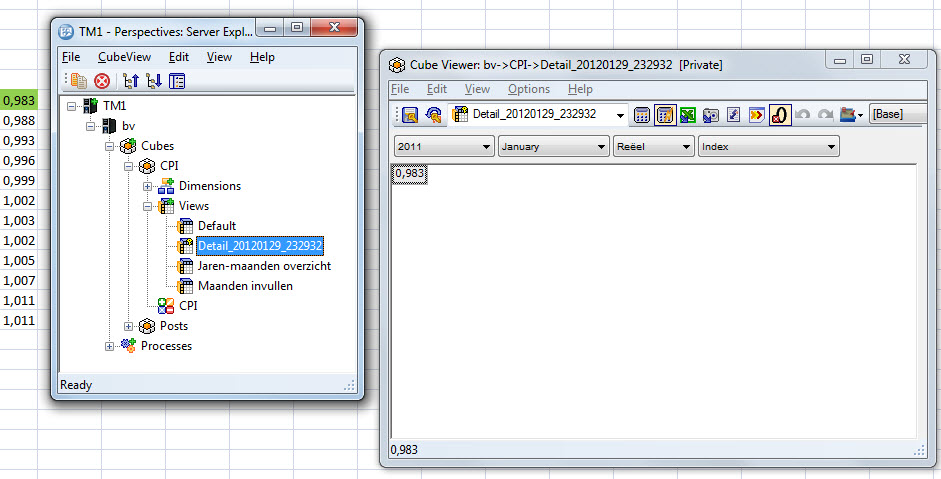Click the Copy icon in Server Explorer toolbar
Screen dimensions: 941x479
[x=79, y=80]
